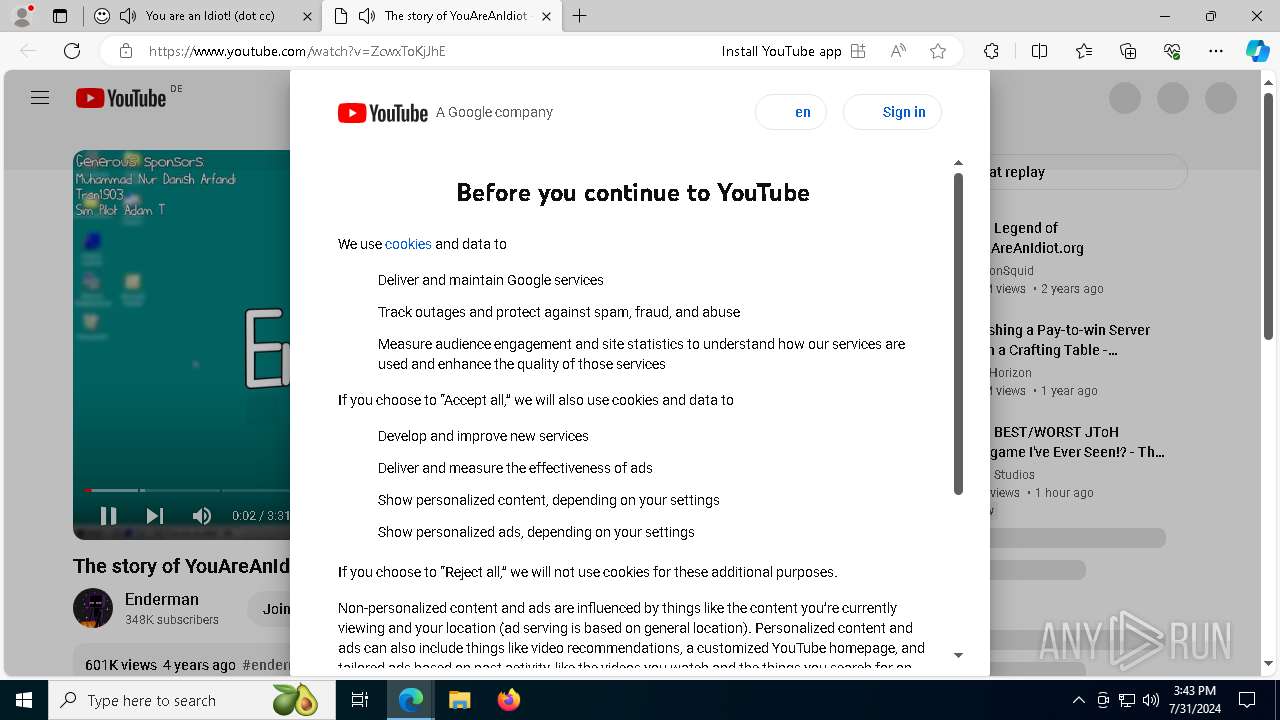Click the Join channel button
This screenshot has width=1280, height=720.
click(x=270, y=609)
